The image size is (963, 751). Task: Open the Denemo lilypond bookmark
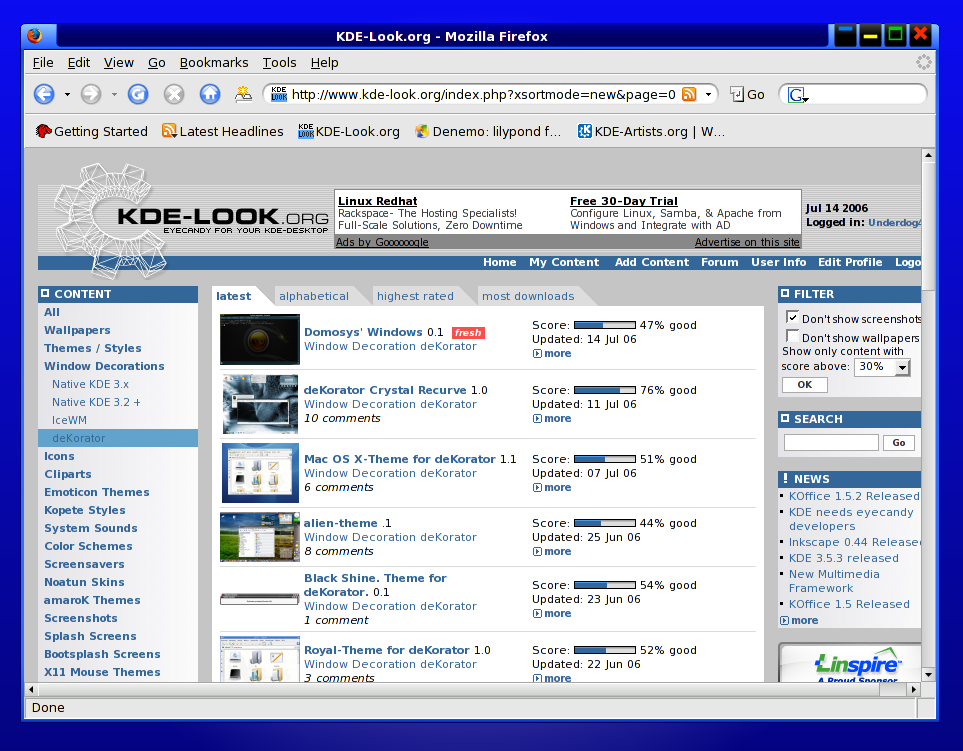[488, 131]
